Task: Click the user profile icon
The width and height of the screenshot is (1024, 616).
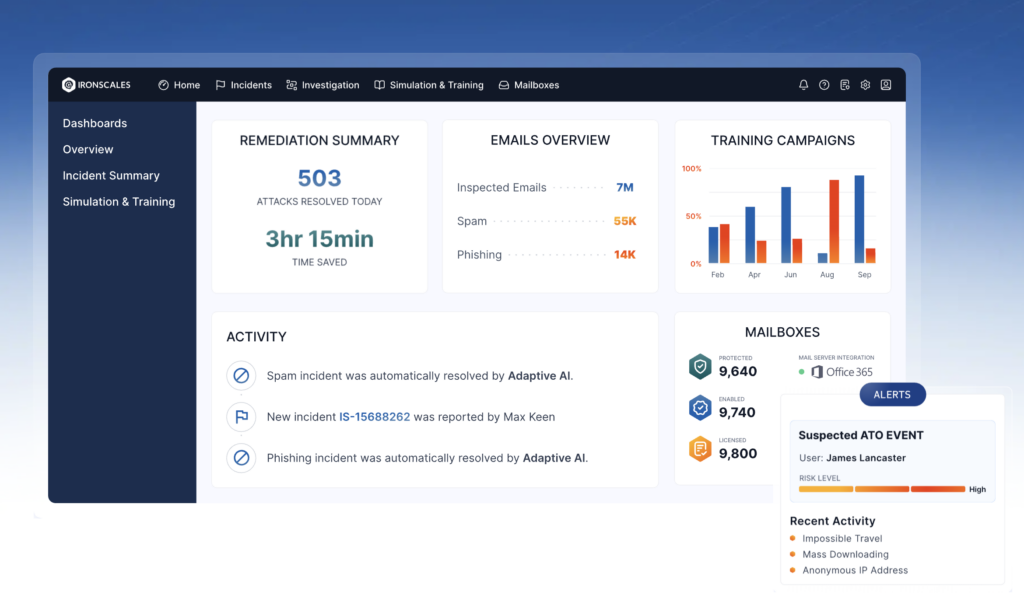Action: click(885, 85)
